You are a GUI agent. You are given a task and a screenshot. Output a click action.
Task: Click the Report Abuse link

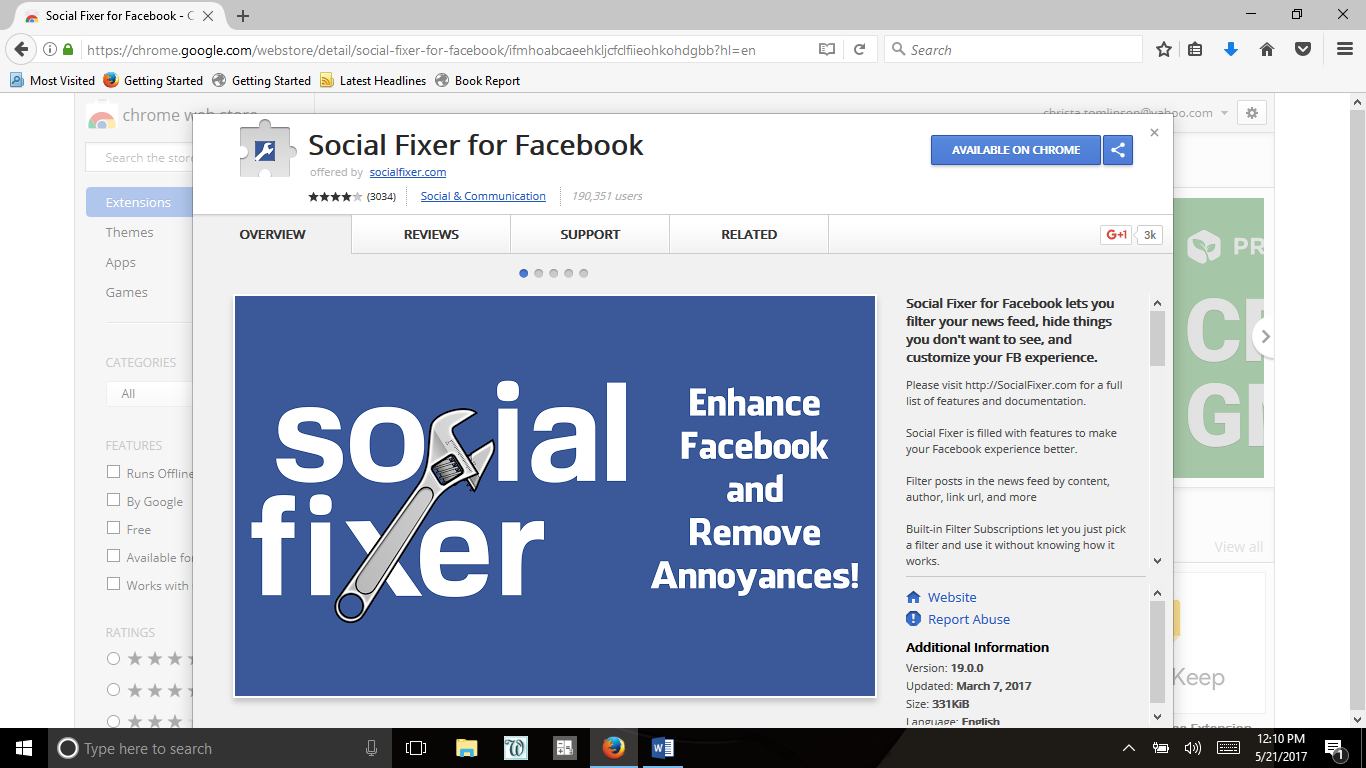(969, 619)
